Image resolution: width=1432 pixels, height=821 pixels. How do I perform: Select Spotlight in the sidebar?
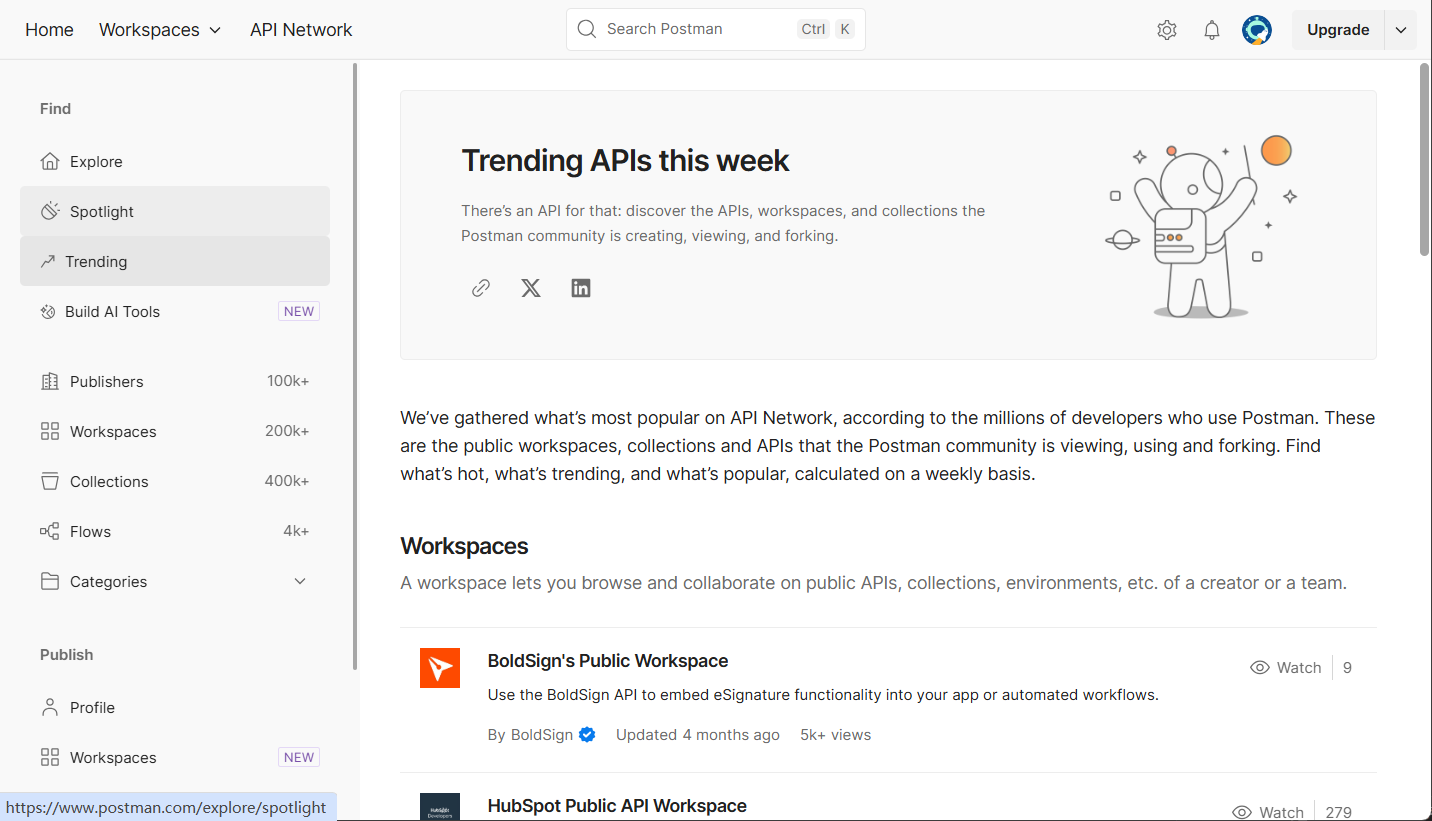(x=175, y=211)
